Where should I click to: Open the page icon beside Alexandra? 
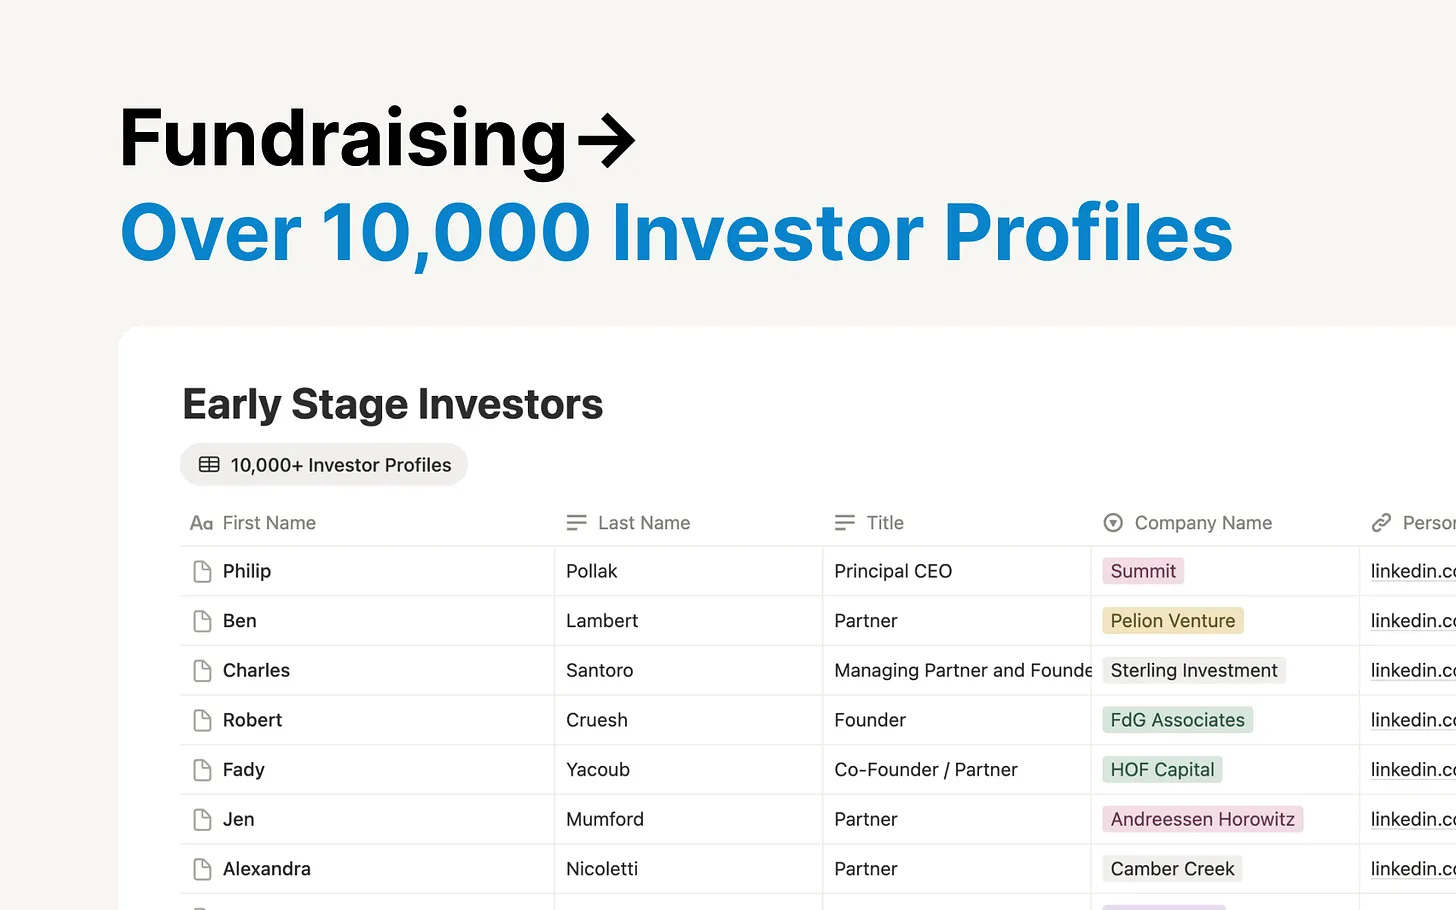[202, 869]
